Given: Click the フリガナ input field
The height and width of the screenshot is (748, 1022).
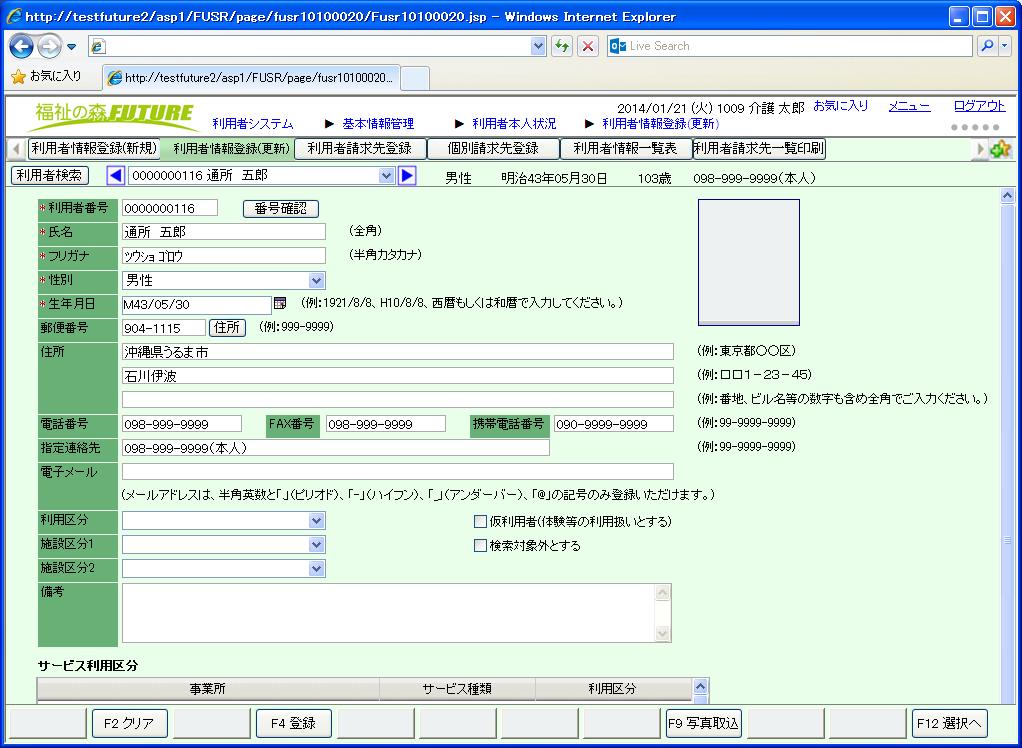Looking at the screenshot, I should [224, 256].
